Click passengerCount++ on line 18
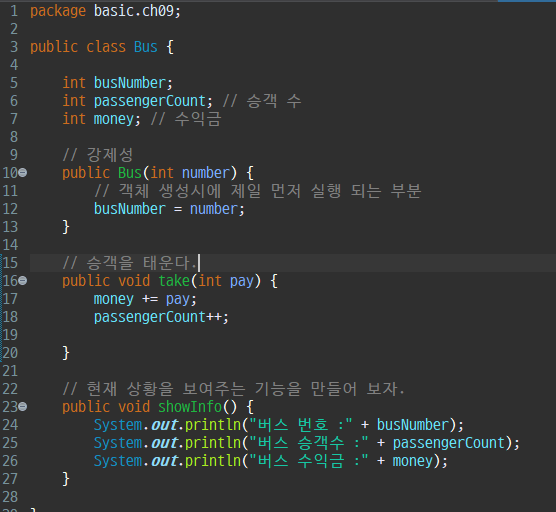 point(158,317)
